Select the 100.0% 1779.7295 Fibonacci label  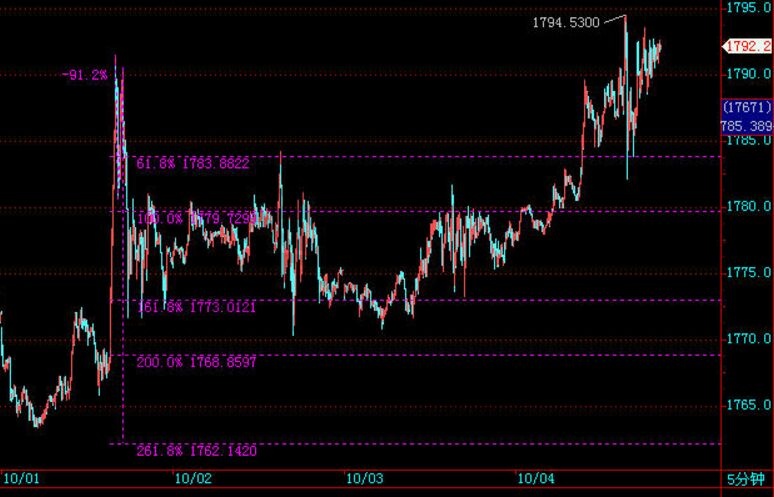tap(196, 217)
